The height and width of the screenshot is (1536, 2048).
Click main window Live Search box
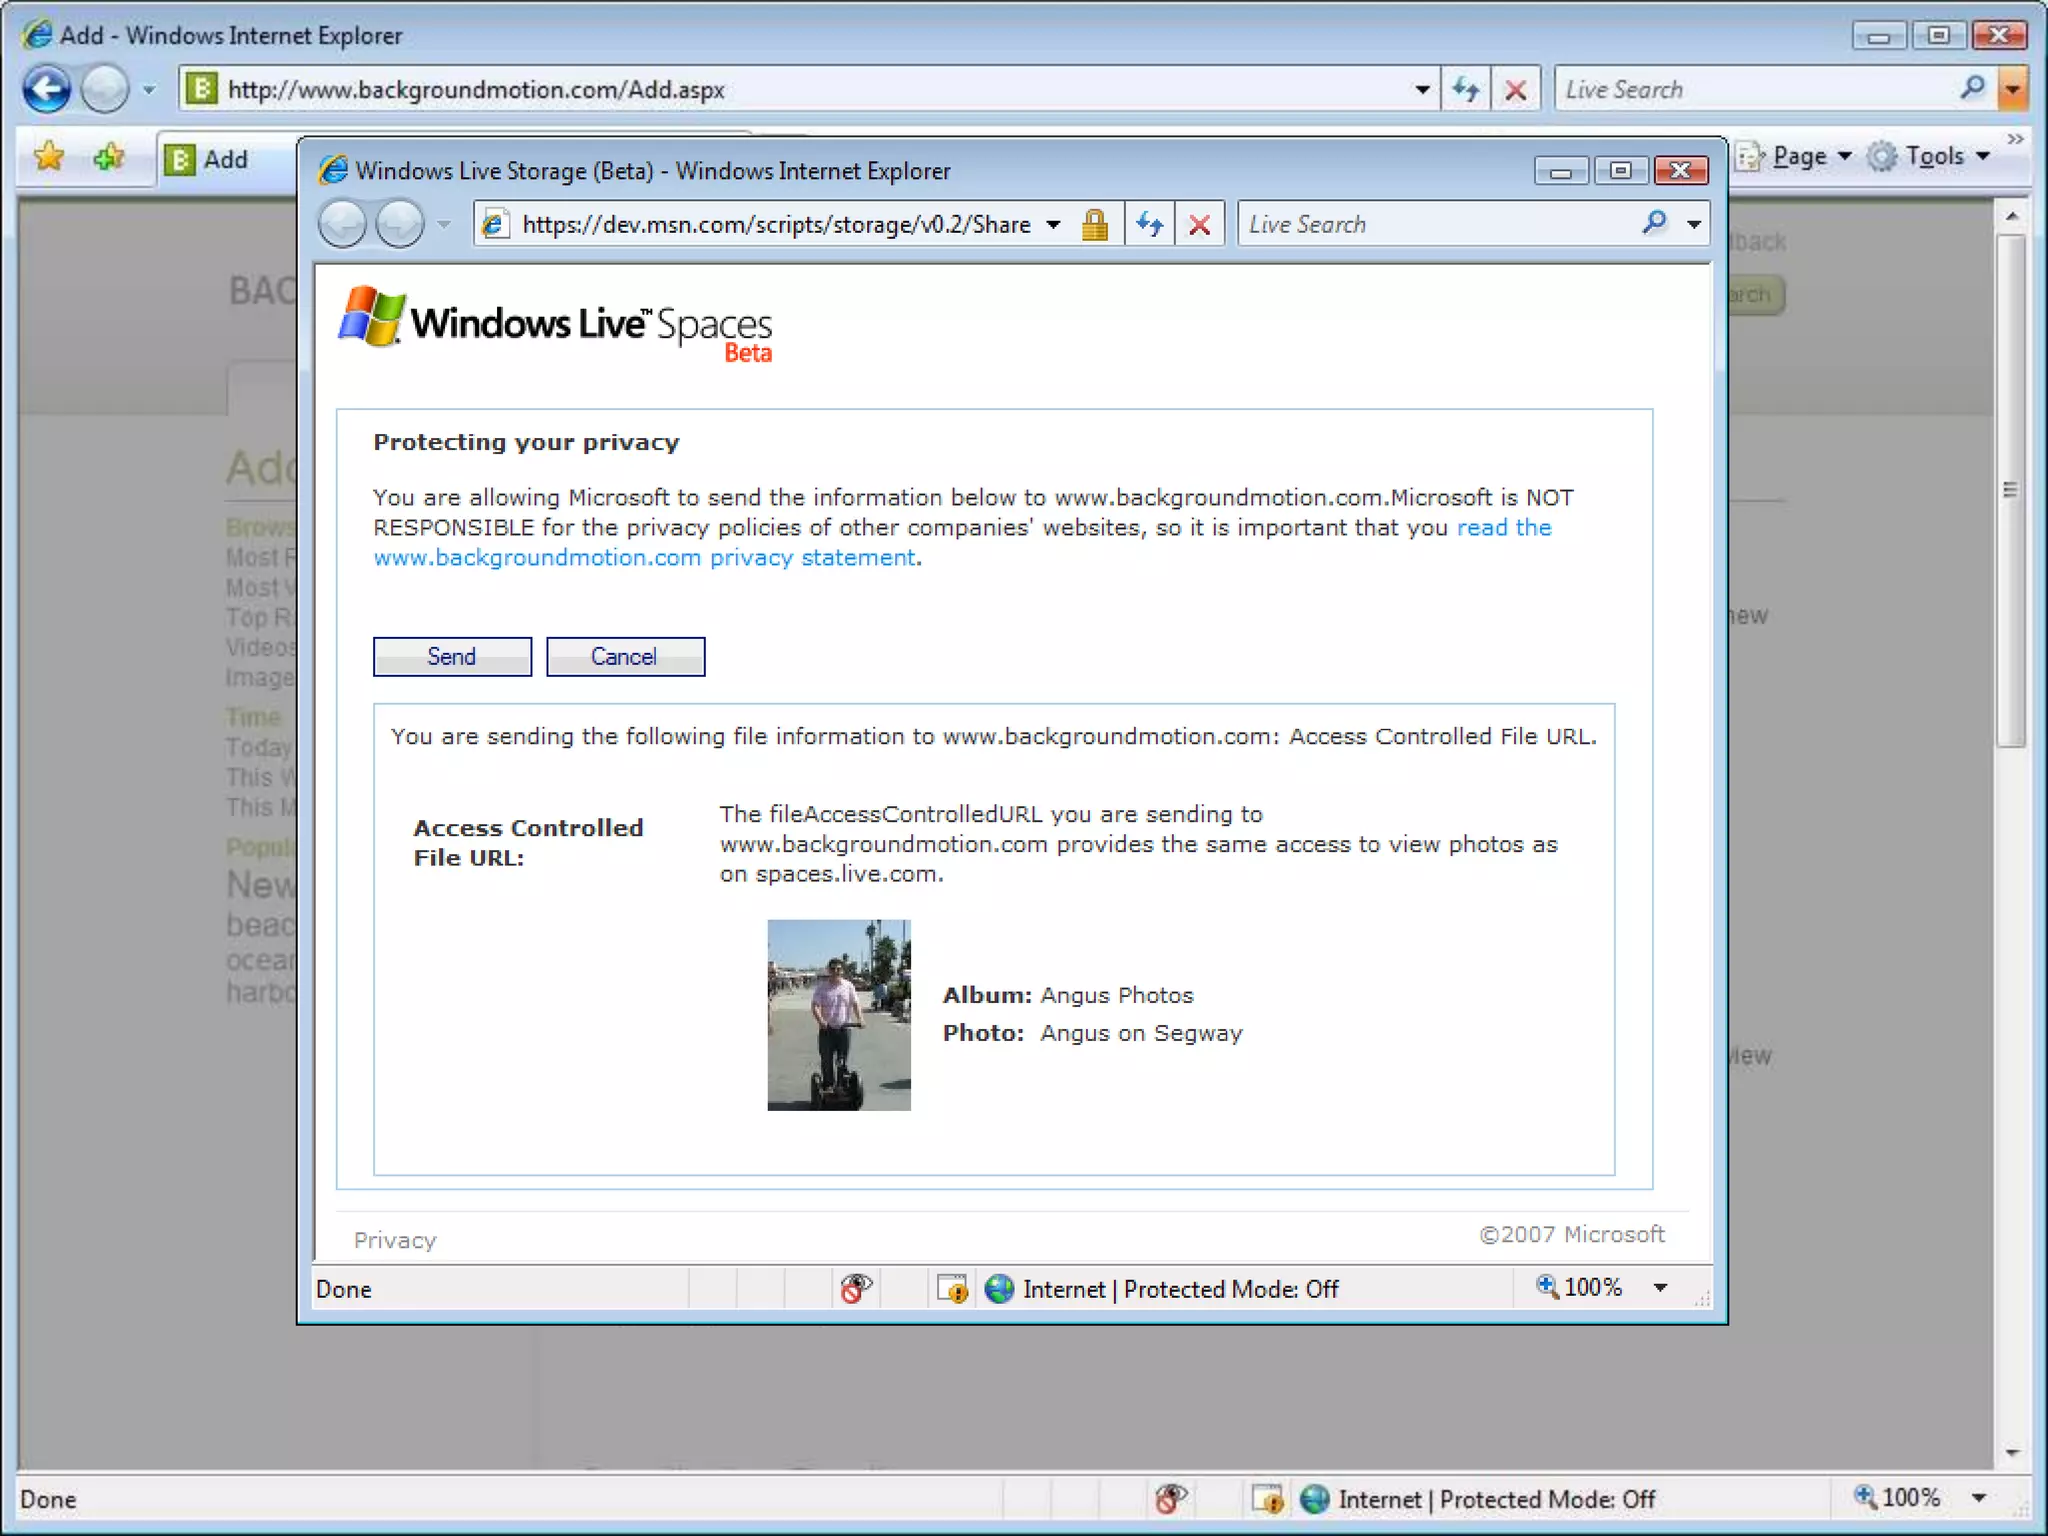click(x=1755, y=90)
